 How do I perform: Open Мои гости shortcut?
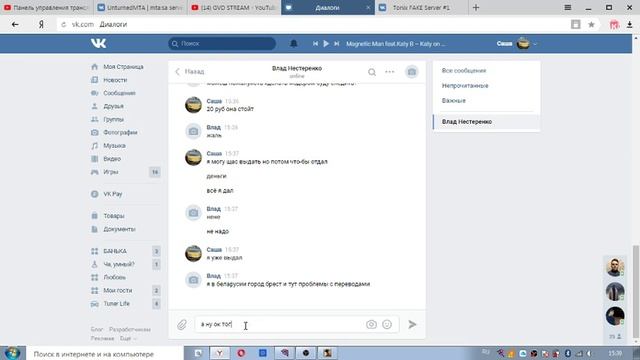118,290
